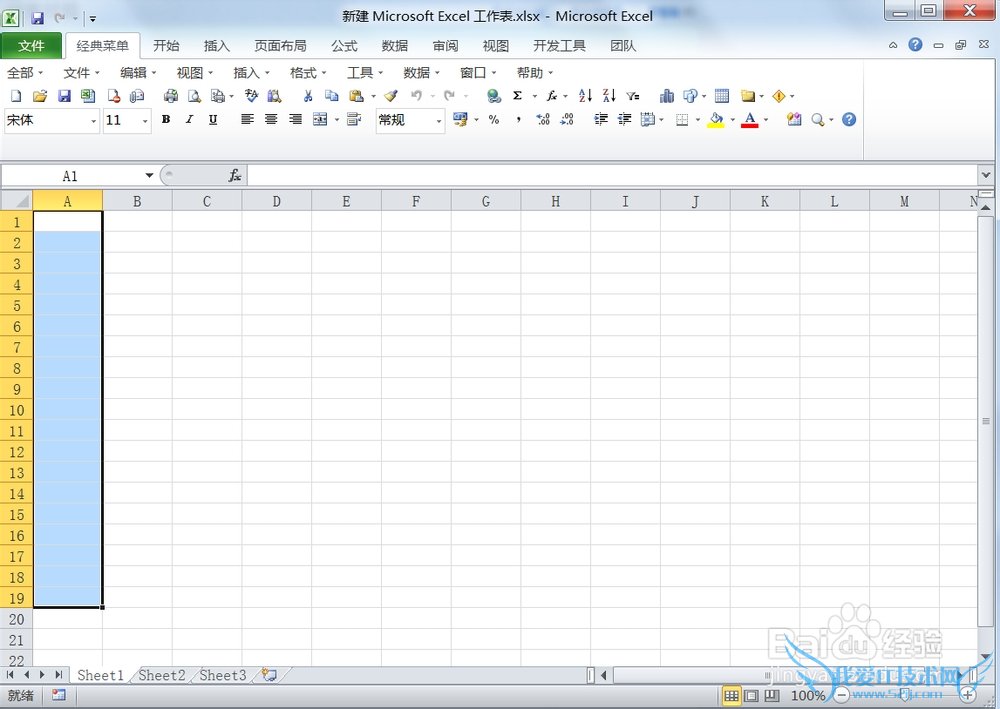Screen dimensions: 1000x709
Task: Toggle Bold formatting
Action: [166, 119]
